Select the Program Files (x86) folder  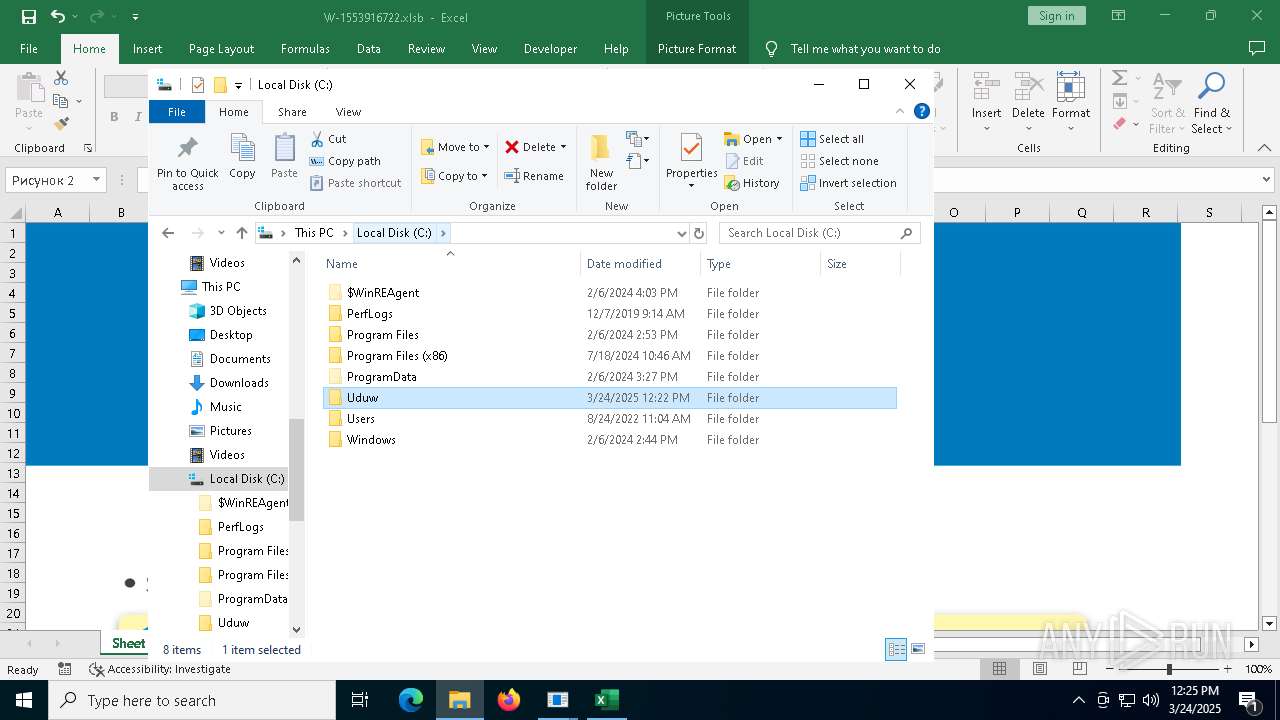610,356
